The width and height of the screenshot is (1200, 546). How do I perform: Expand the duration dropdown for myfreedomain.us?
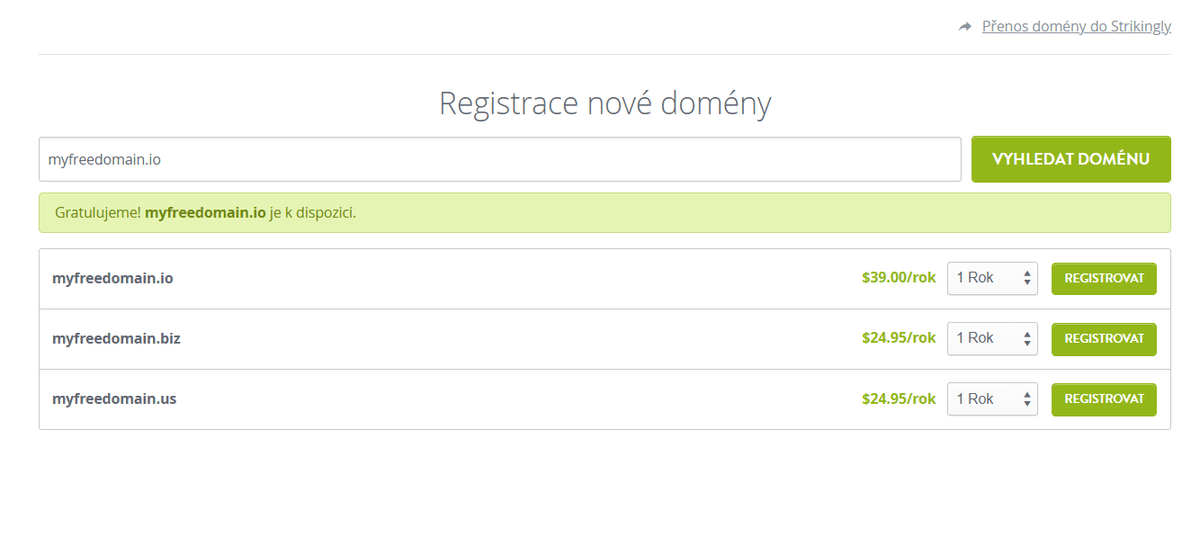point(992,399)
